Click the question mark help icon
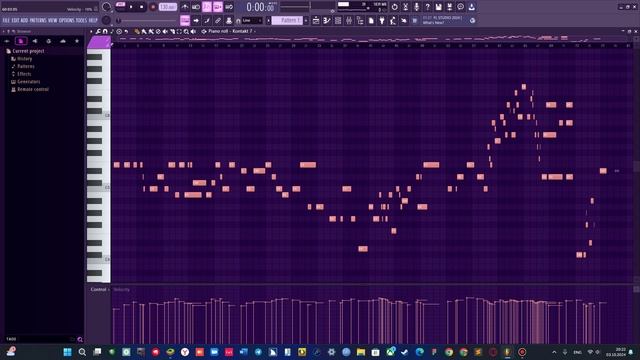Viewport: 640px width, 360px height. 427,7
